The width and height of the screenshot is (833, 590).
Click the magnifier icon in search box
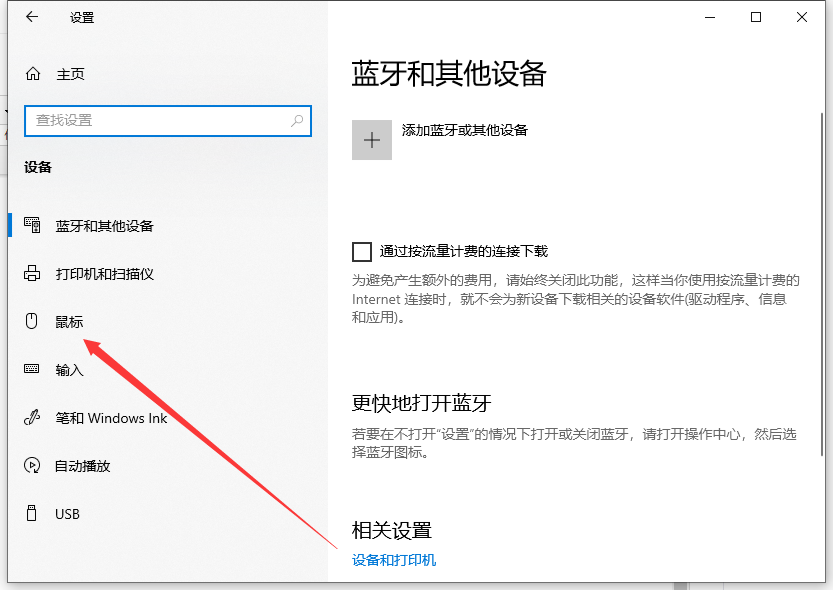(x=297, y=120)
